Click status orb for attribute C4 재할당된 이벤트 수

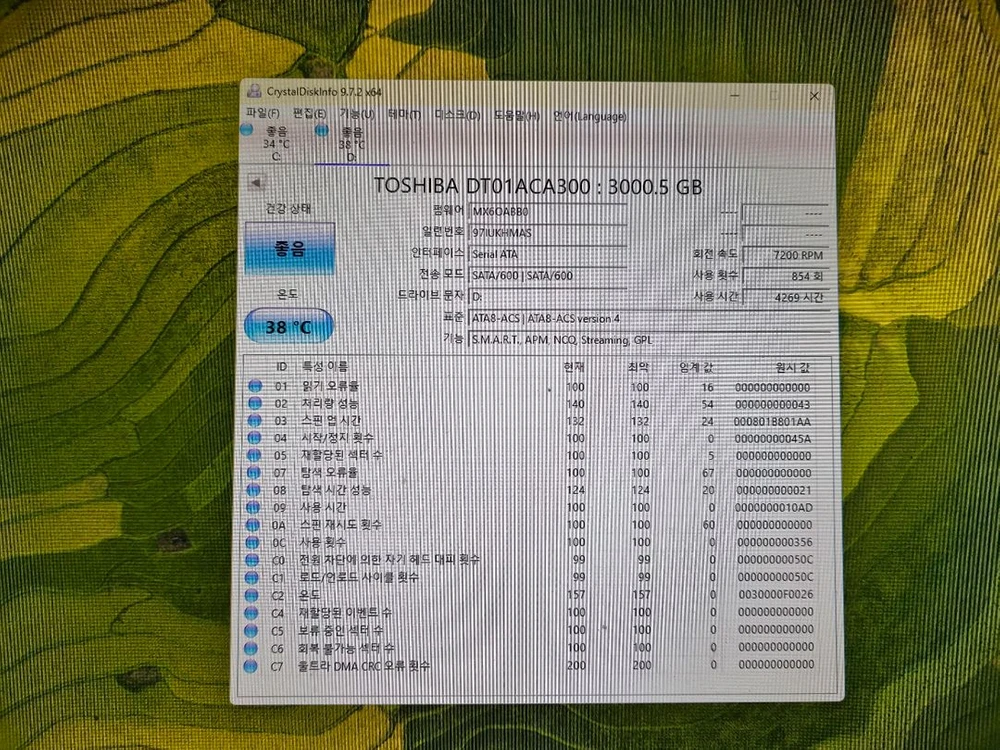(x=251, y=612)
